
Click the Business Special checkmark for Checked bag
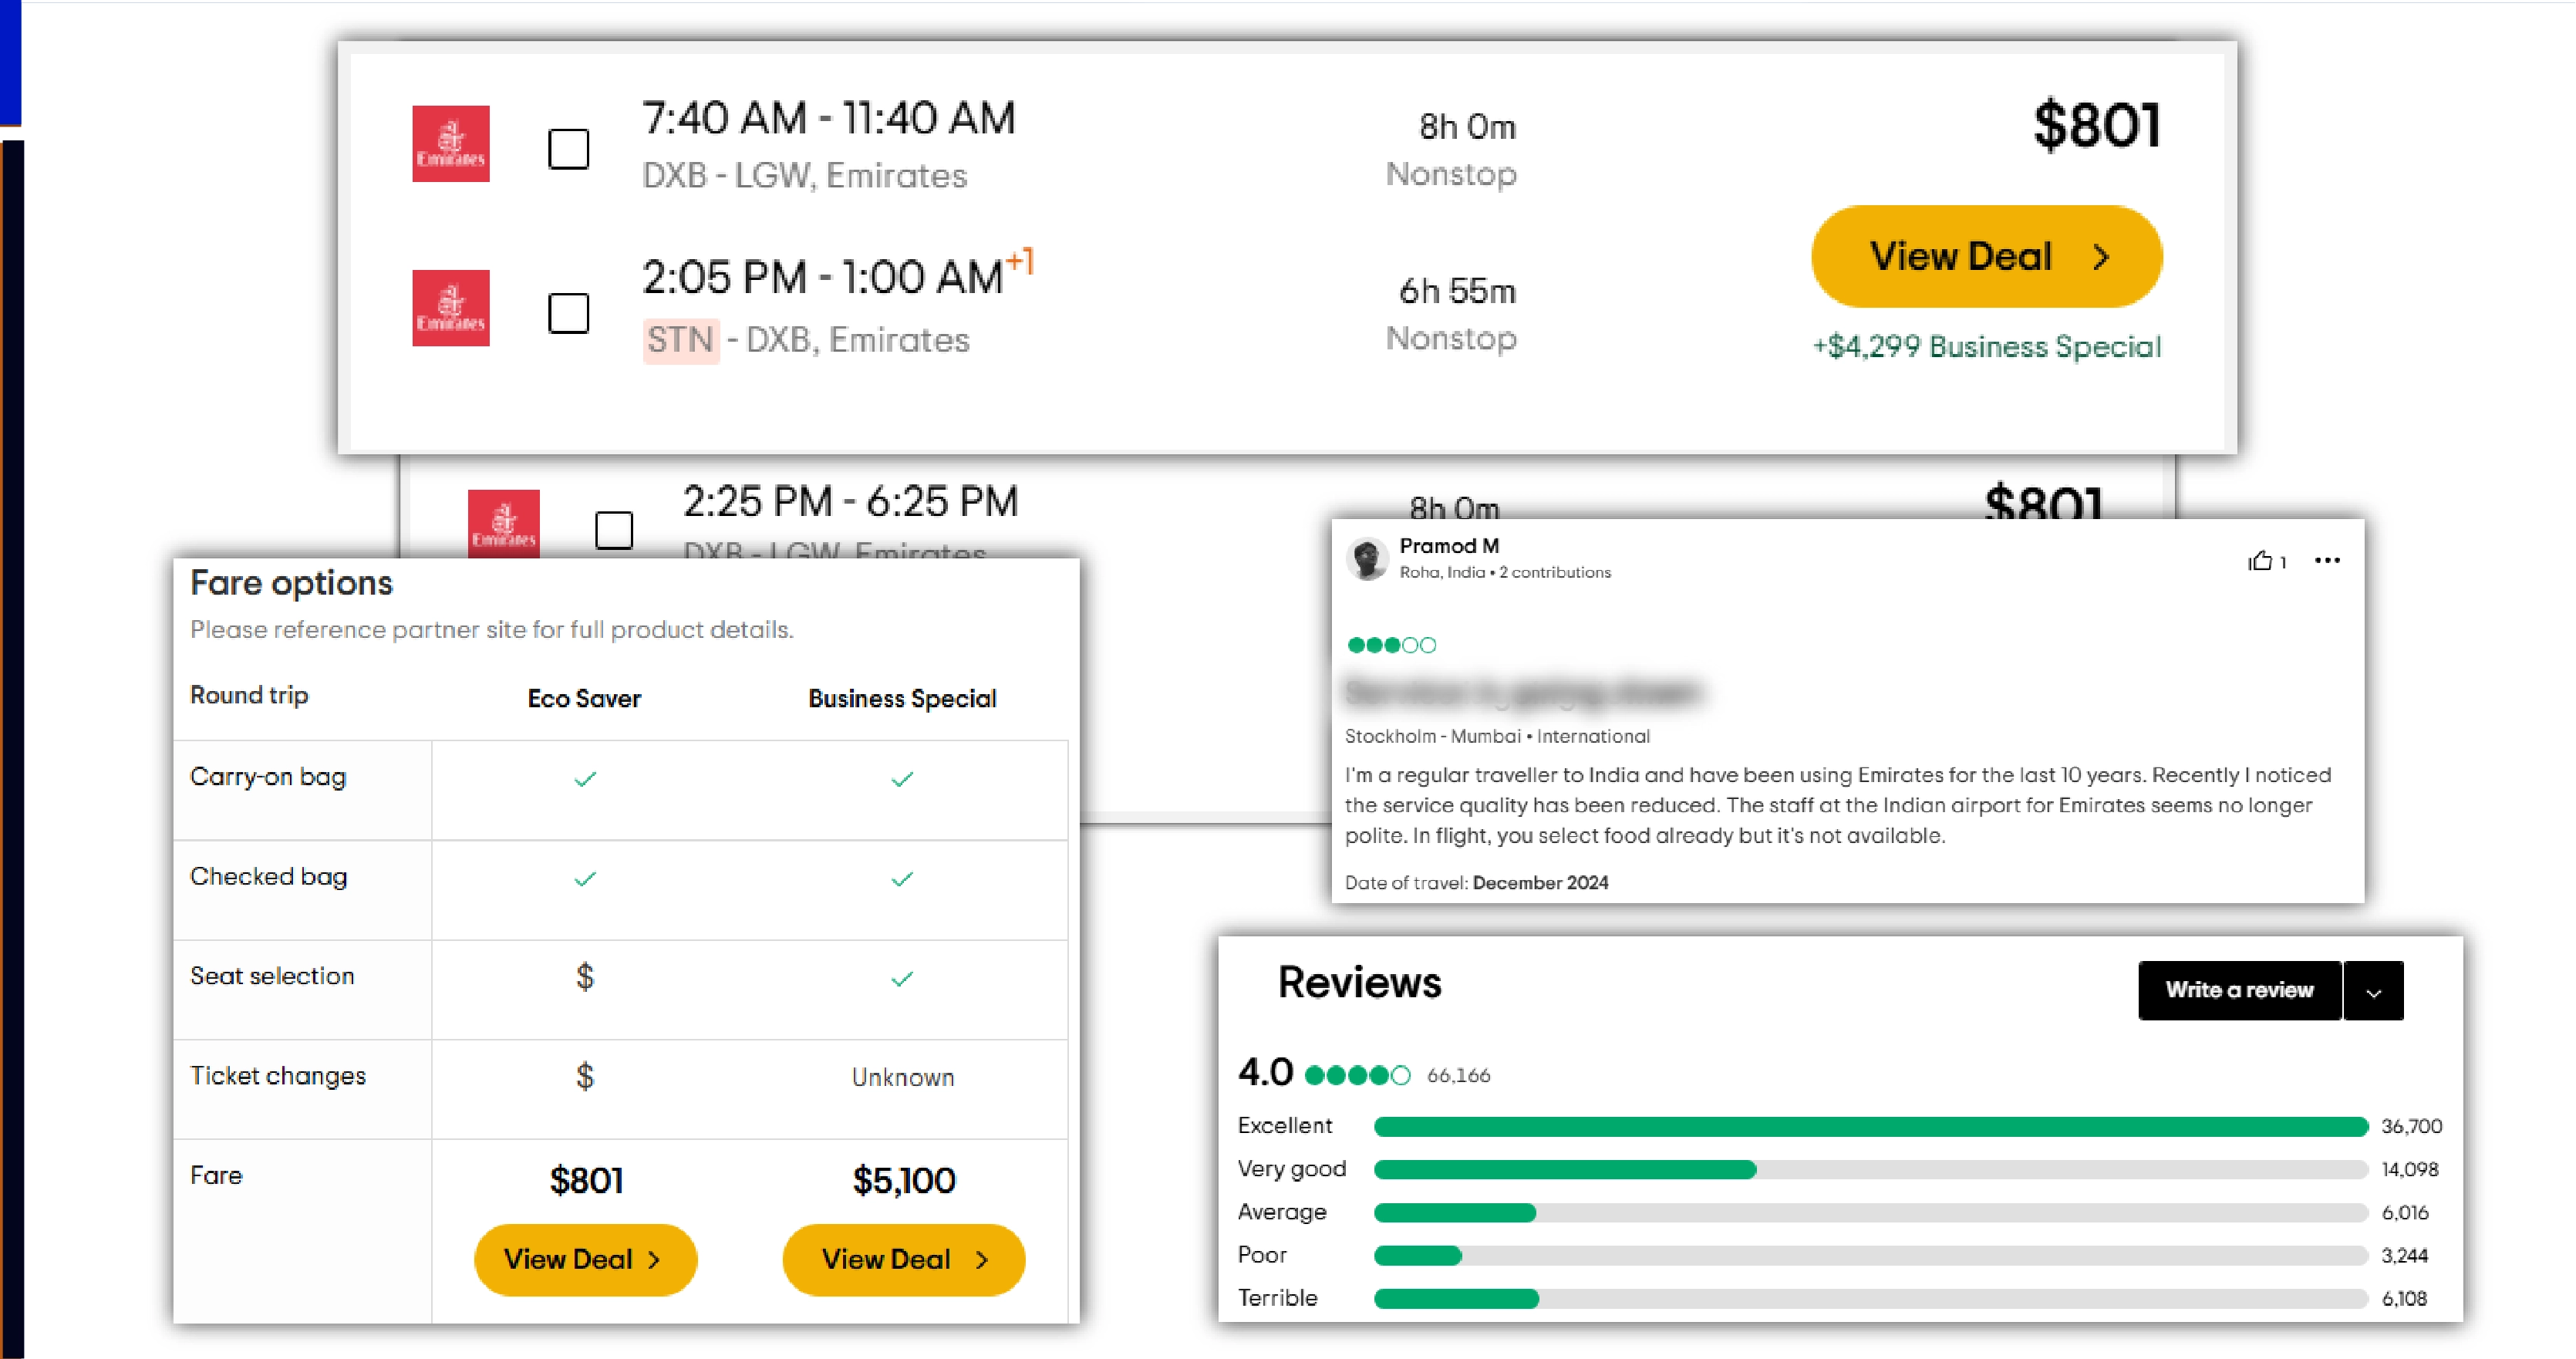[x=902, y=879]
